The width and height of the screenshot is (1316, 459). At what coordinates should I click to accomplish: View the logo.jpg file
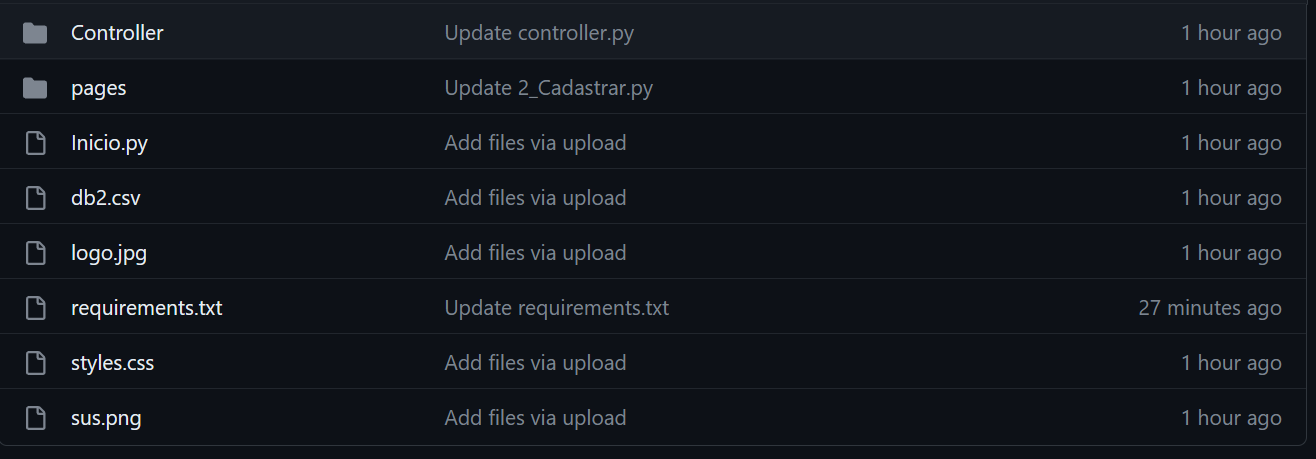point(109,253)
